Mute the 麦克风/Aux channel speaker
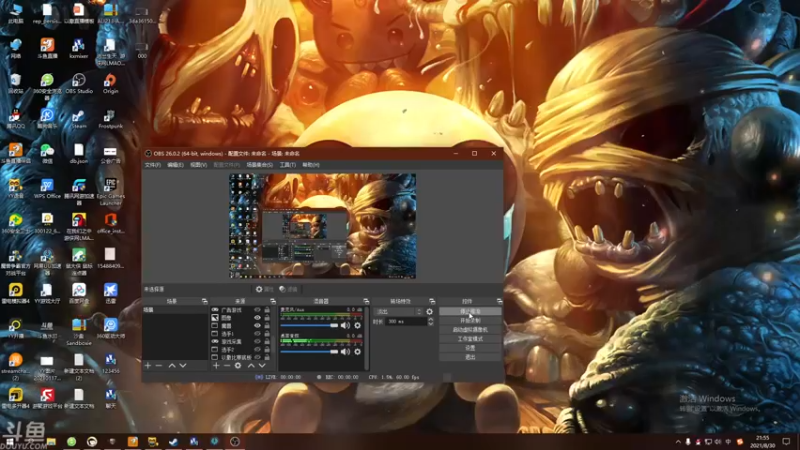This screenshot has width=800, height=450. pyautogui.click(x=345, y=326)
